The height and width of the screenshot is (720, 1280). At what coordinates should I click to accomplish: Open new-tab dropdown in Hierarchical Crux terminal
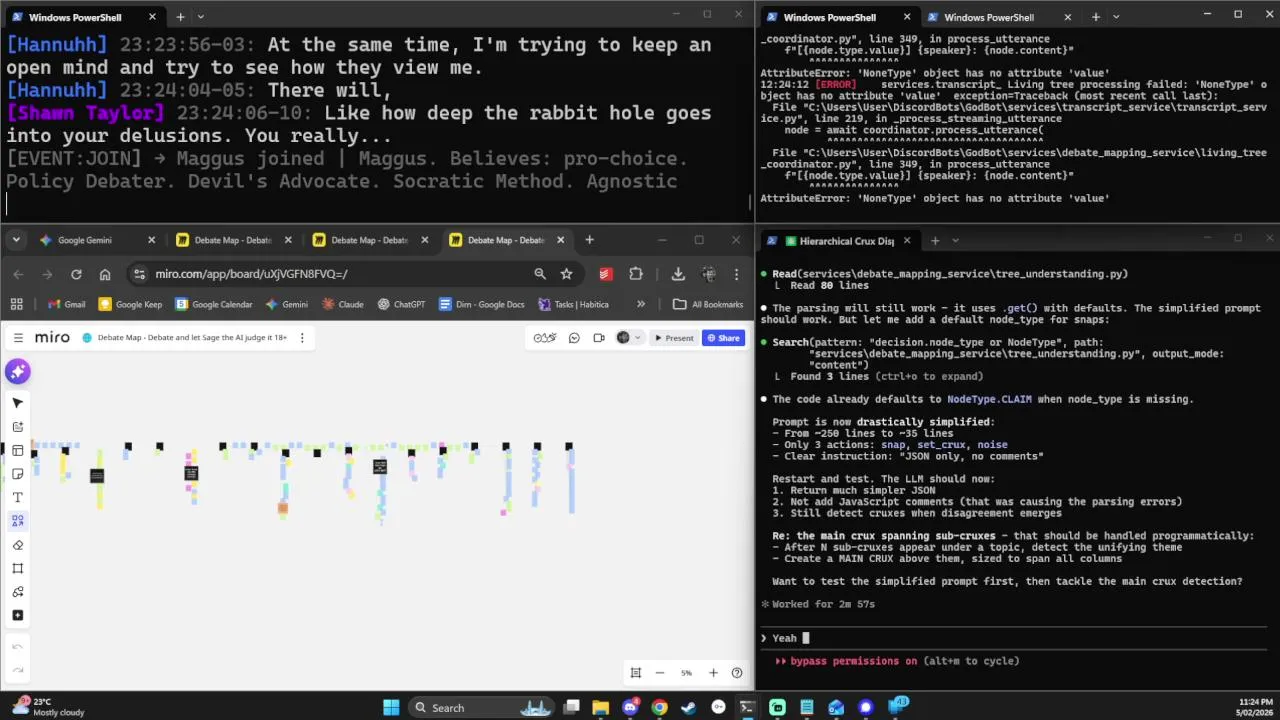(x=956, y=241)
